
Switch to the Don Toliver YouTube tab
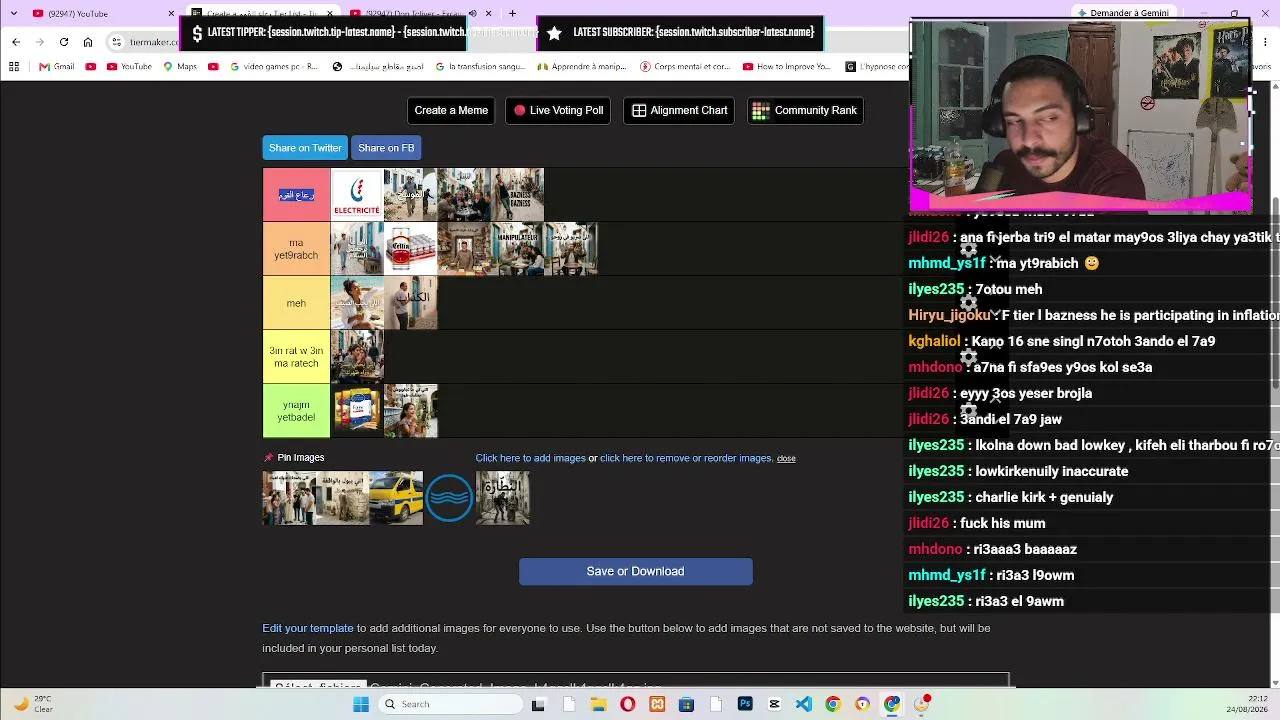click(x=420, y=13)
